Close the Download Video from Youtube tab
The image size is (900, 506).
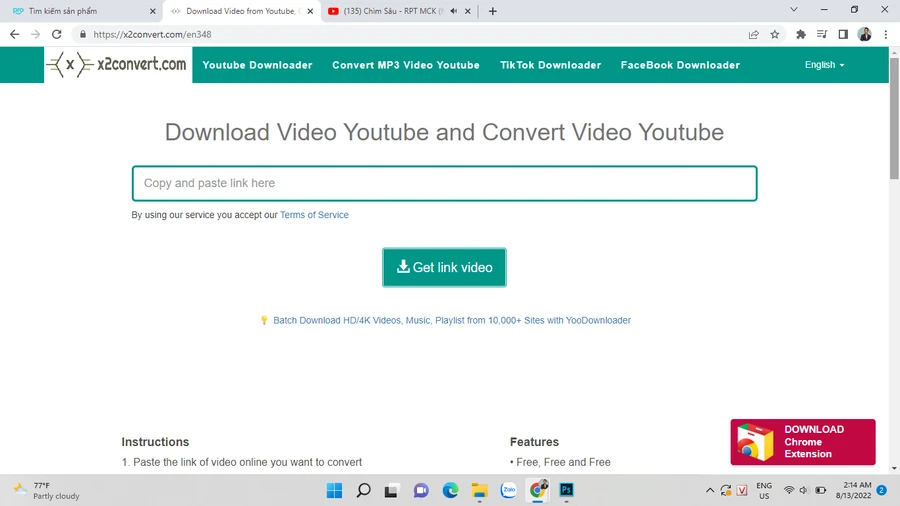point(310,11)
